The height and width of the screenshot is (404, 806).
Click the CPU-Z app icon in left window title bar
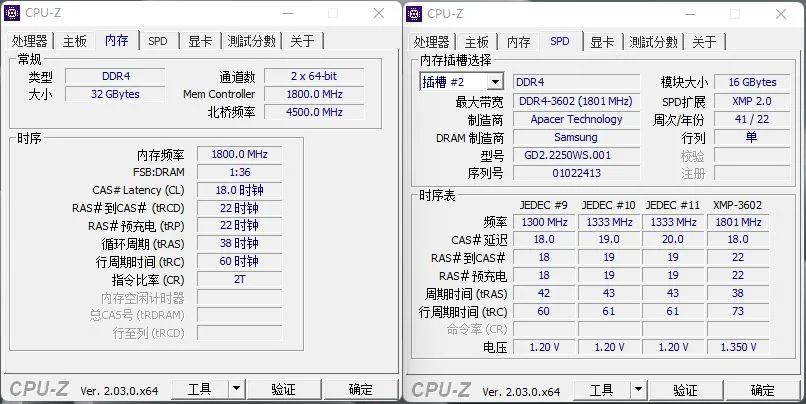point(12,13)
